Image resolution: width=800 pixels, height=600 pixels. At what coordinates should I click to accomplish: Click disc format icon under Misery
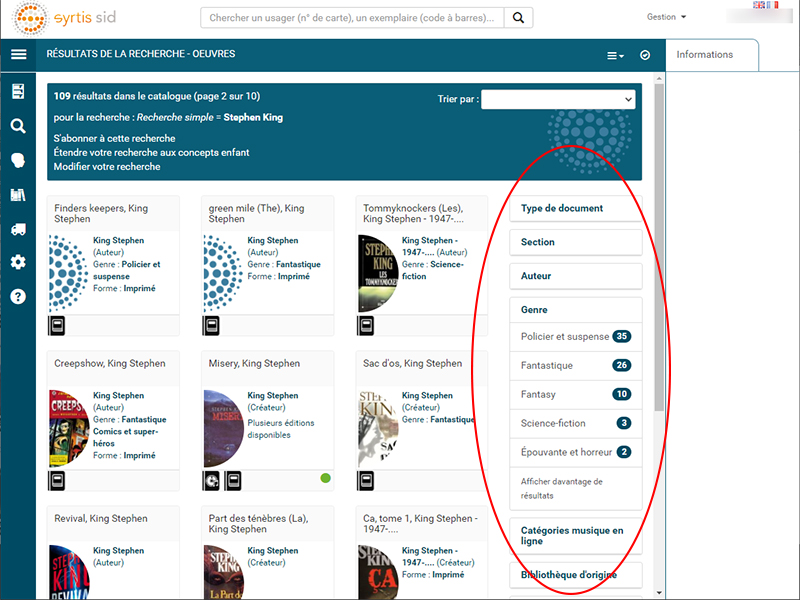tap(211, 481)
